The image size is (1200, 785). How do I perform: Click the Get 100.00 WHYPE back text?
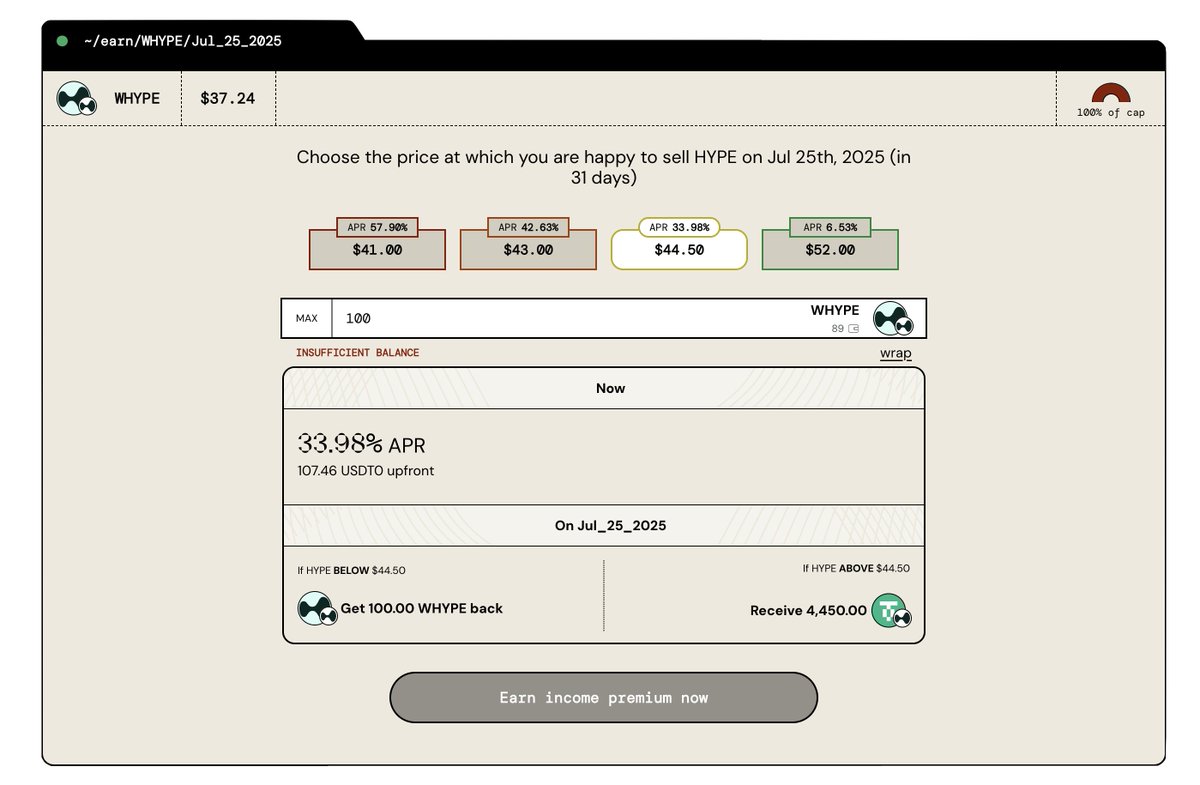point(422,608)
